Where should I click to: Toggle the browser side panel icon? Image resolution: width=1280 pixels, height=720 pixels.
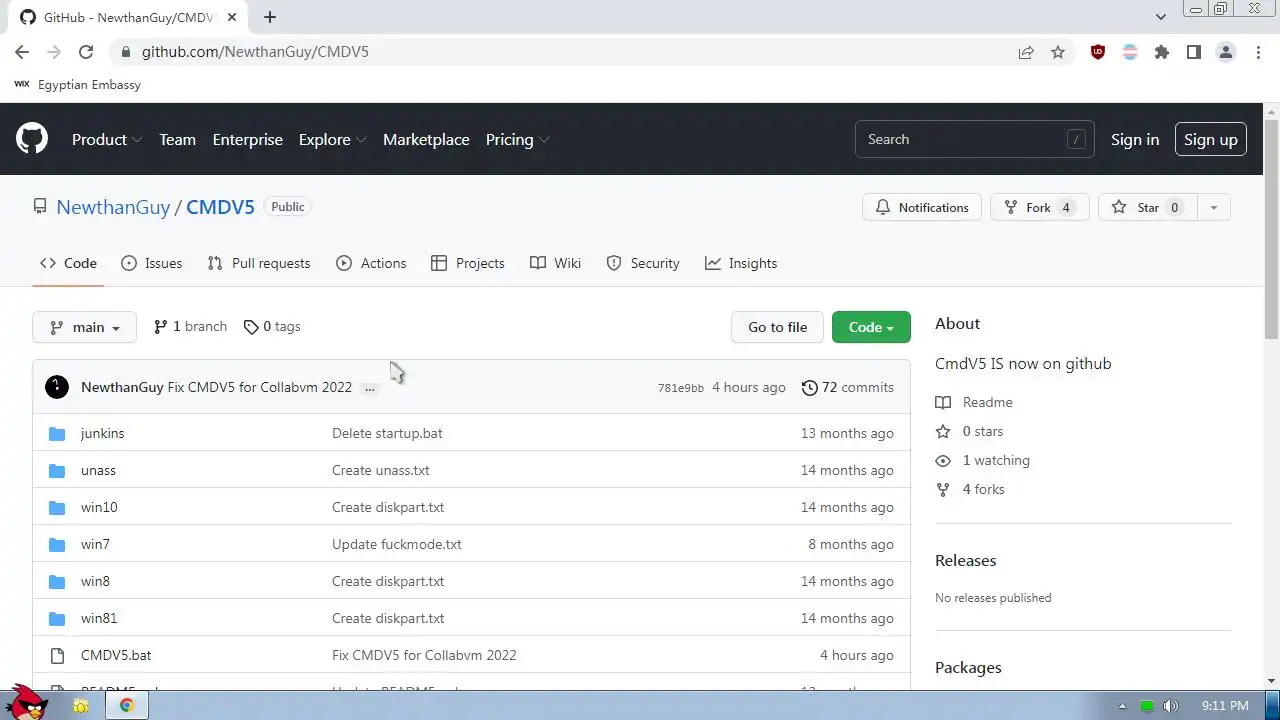[1194, 52]
